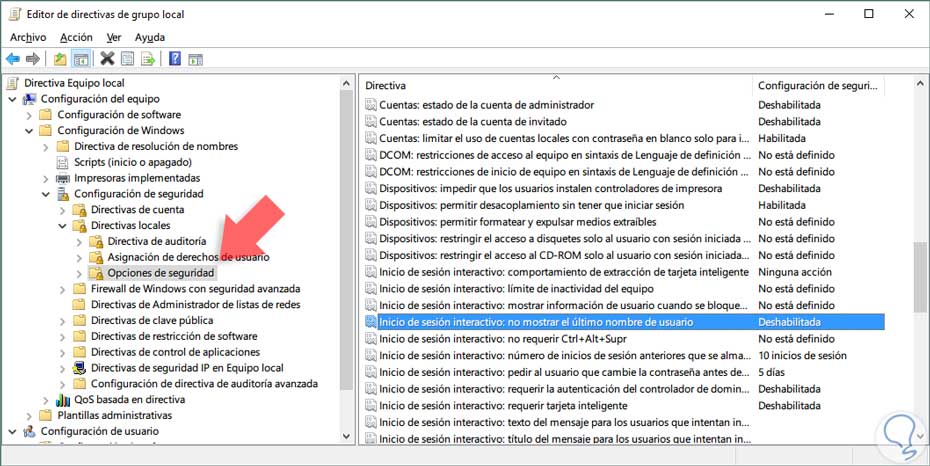
Task: Expand Asignación de derechos de usuario node
Action: [79, 257]
